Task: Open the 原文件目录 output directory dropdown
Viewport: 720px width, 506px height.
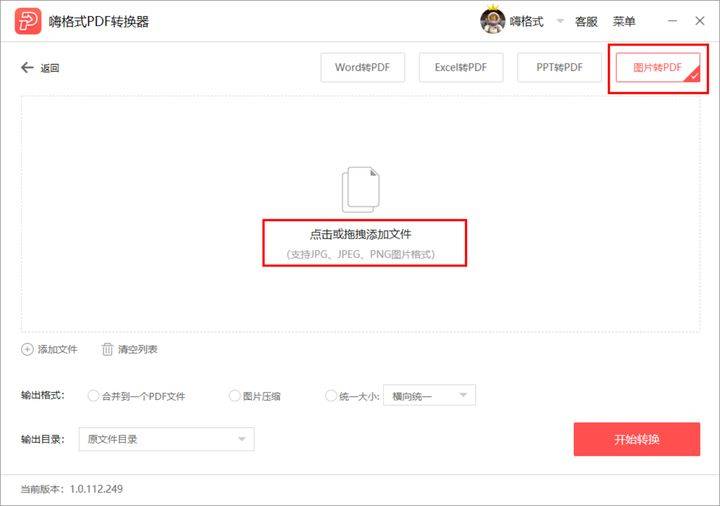Action: (x=166, y=439)
